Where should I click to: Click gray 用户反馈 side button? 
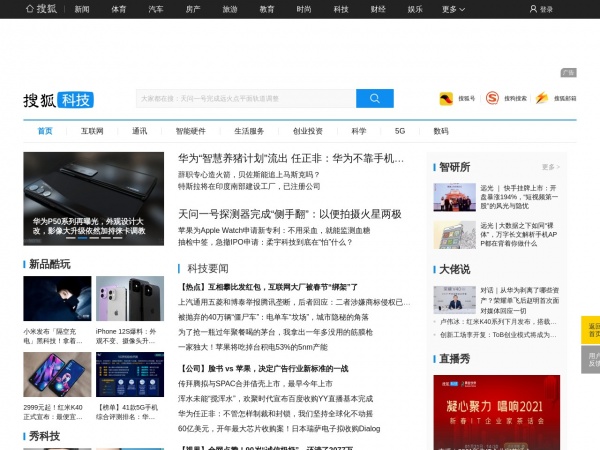(x=591, y=360)
